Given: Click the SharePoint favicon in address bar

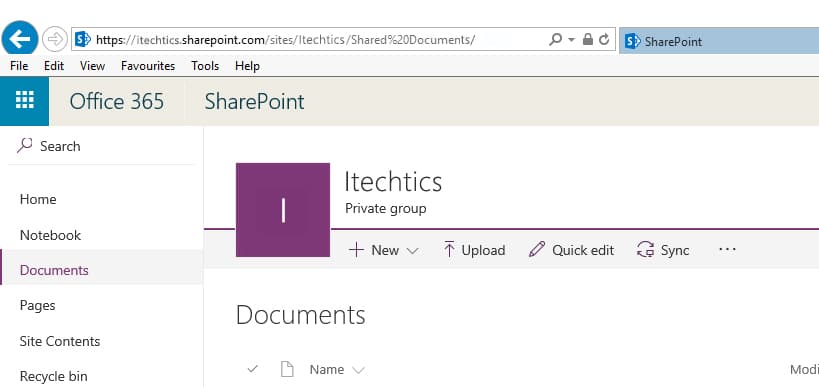Looking at the screenshot, I should pyautogui.click(x=83, y=39).
